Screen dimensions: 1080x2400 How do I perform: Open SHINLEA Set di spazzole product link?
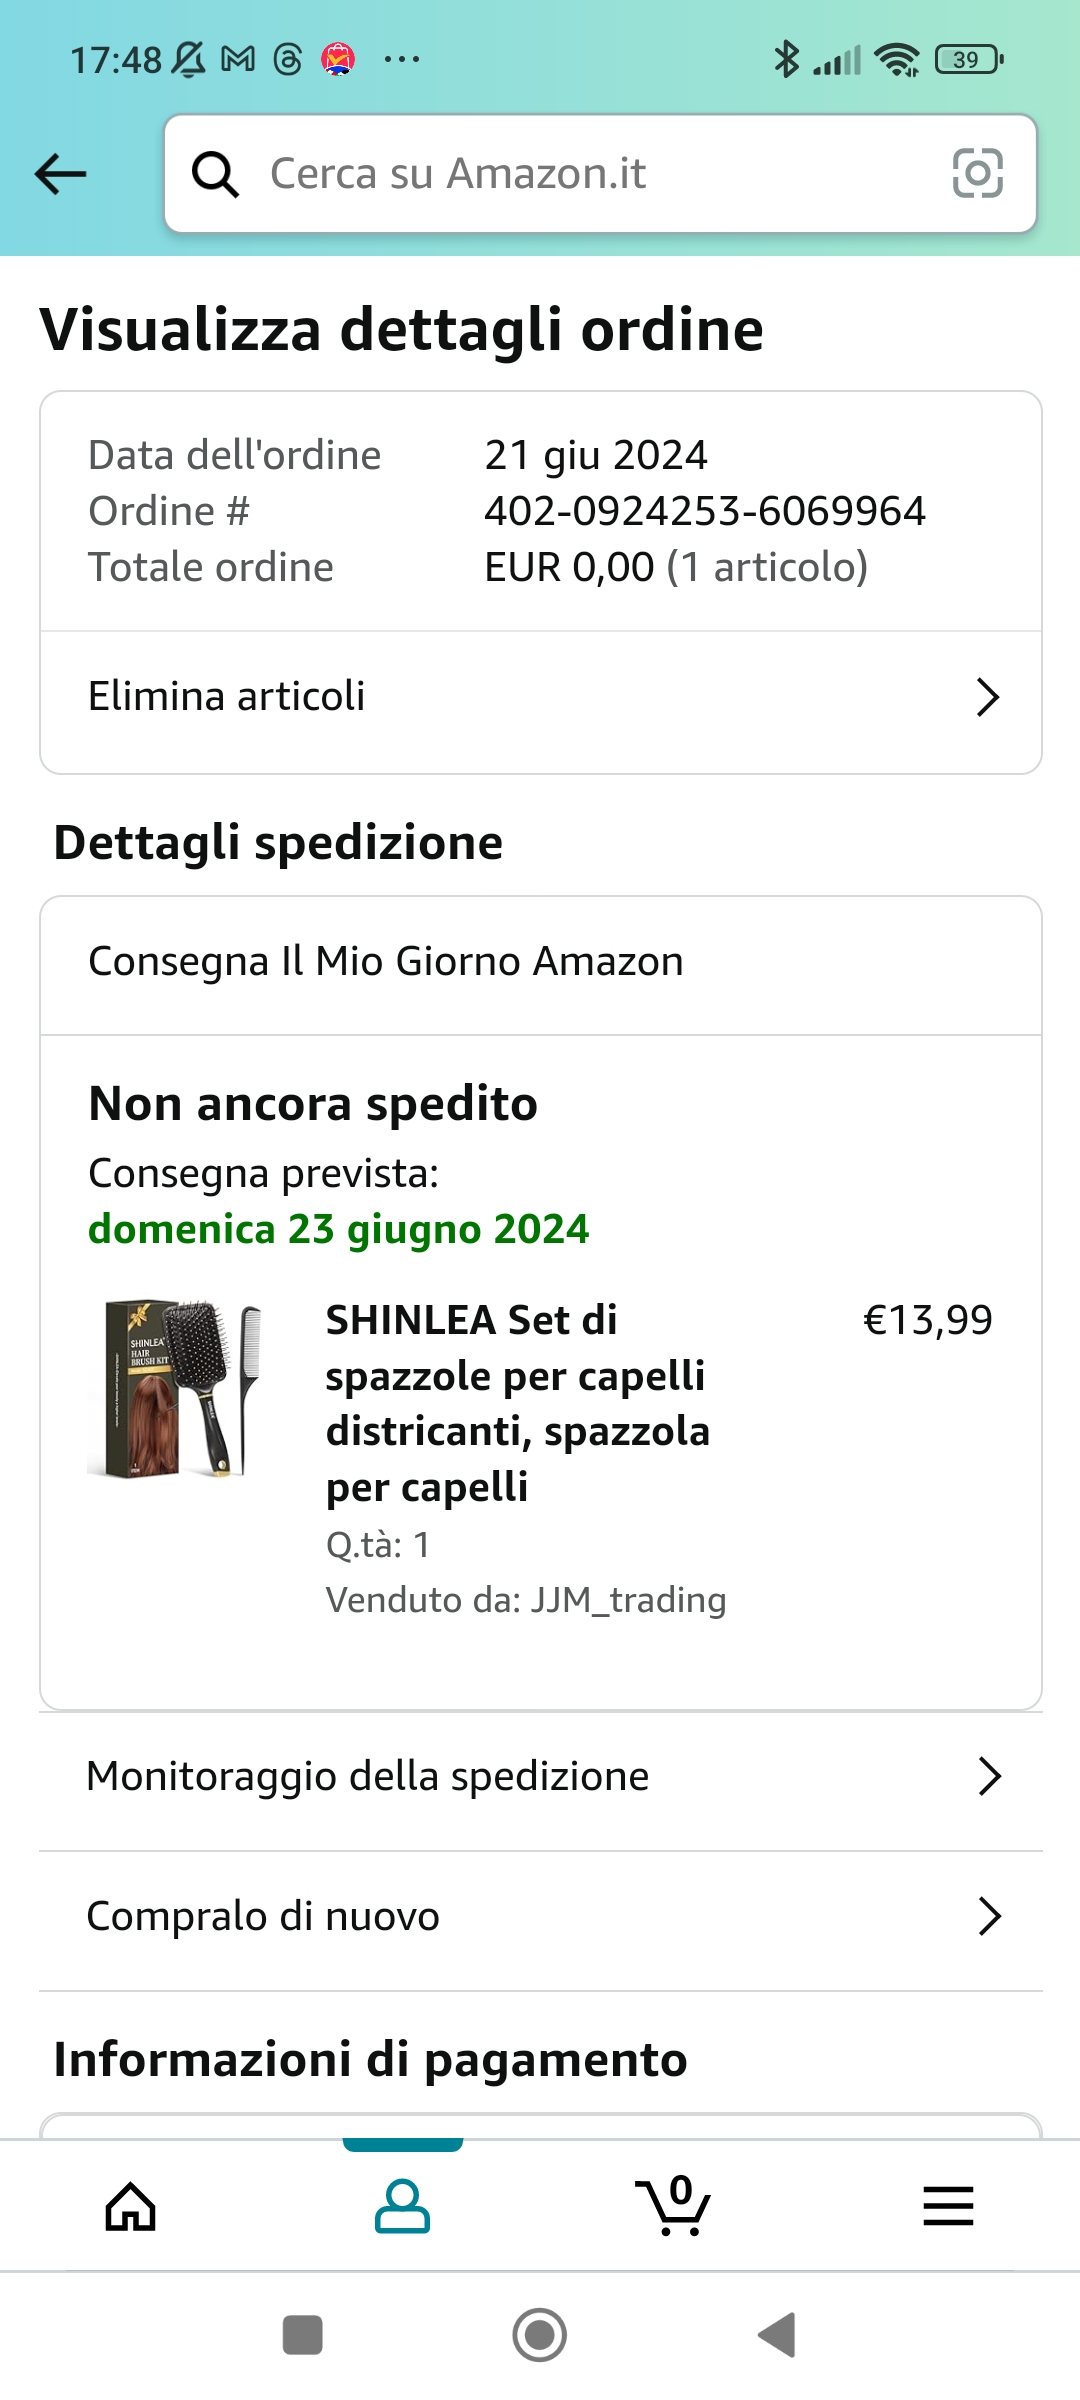[518, 1404]
